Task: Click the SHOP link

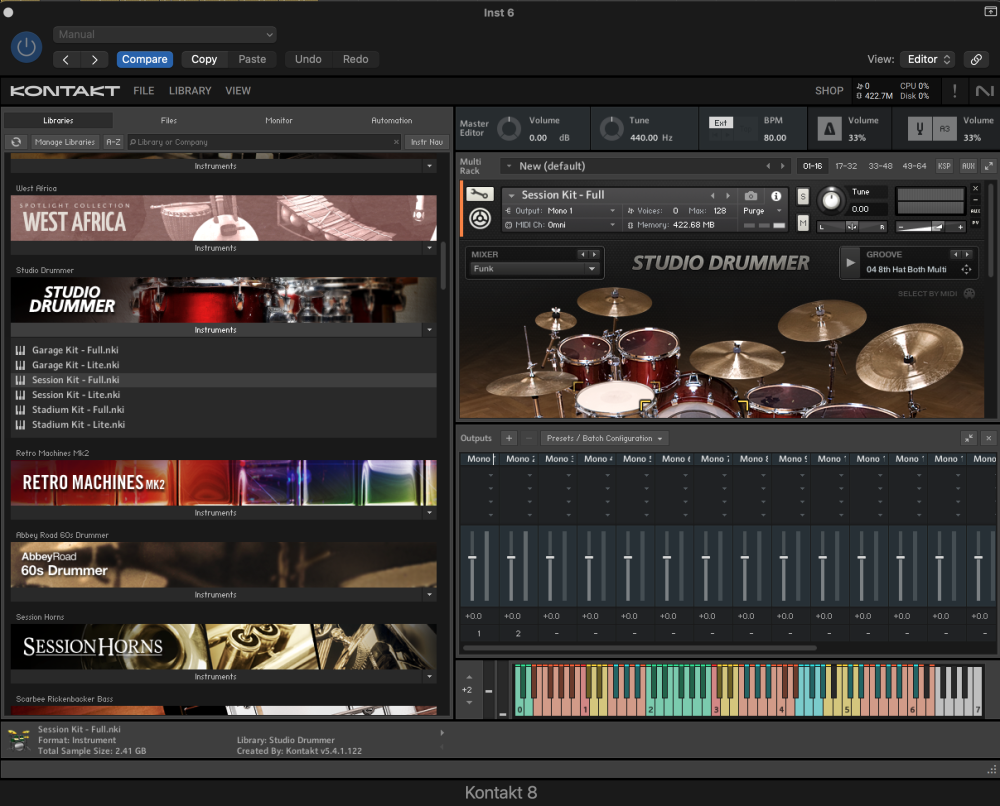Action: point(829,91)
